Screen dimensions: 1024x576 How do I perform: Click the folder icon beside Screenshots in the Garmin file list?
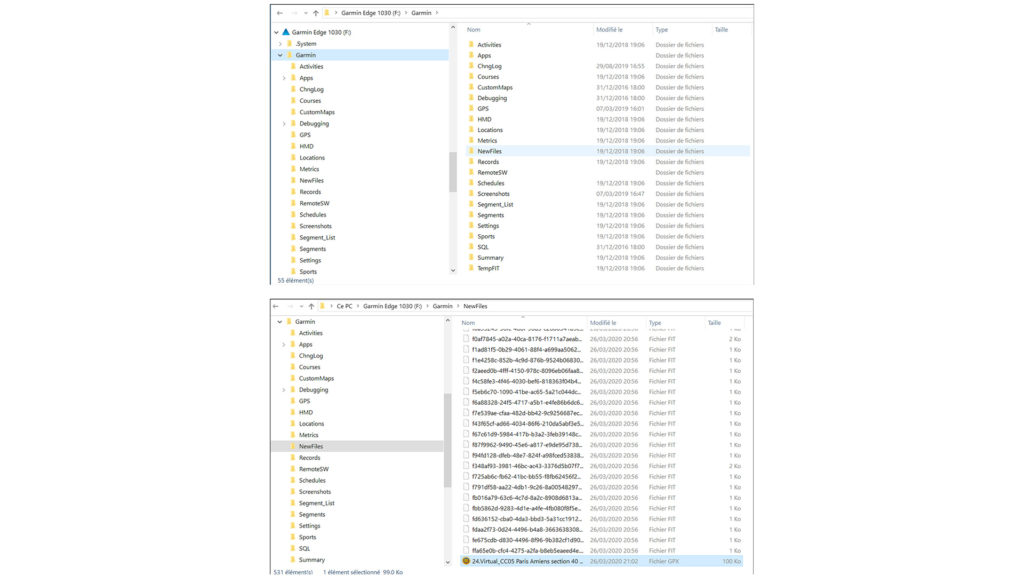(471, 193)
